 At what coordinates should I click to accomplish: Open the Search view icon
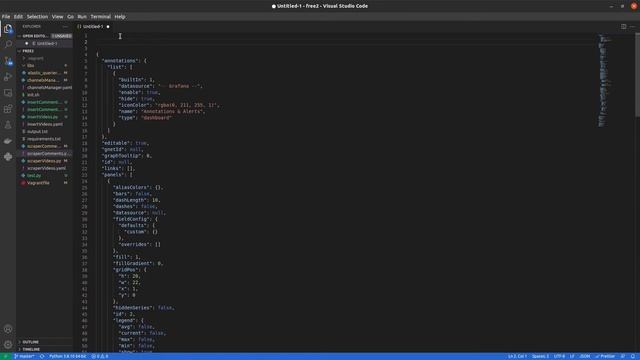point(8,44)
